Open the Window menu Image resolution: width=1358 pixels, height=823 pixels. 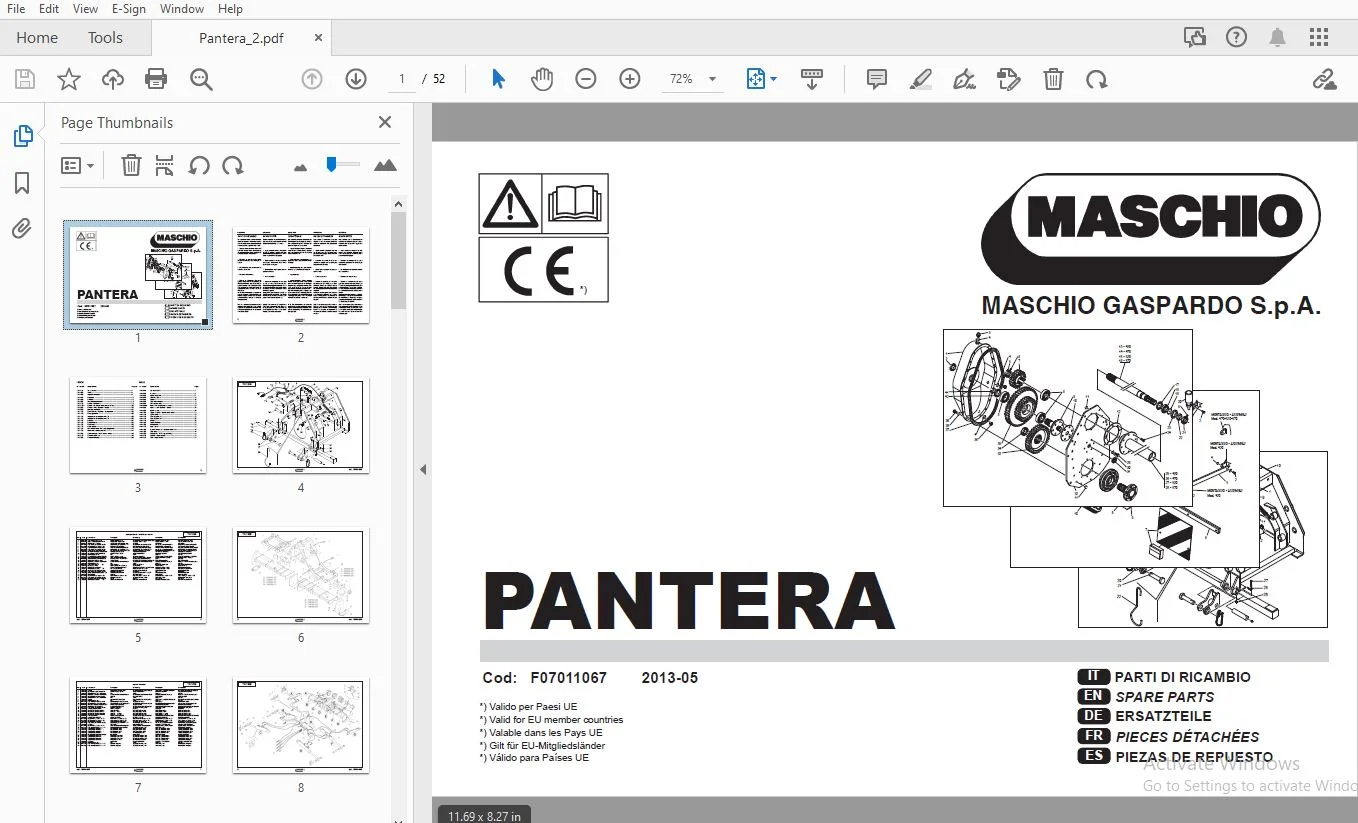pos(181,9)
